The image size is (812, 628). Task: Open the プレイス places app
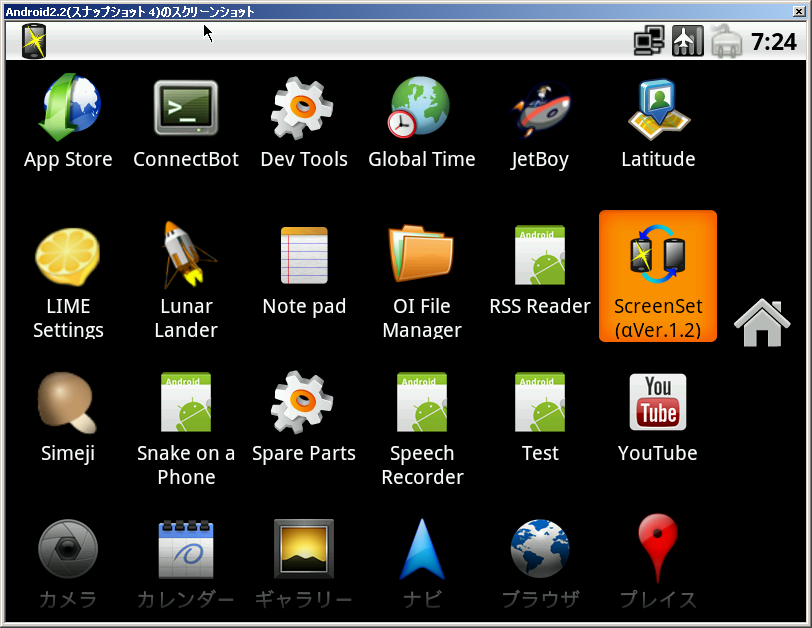click(x=658, y=562)
